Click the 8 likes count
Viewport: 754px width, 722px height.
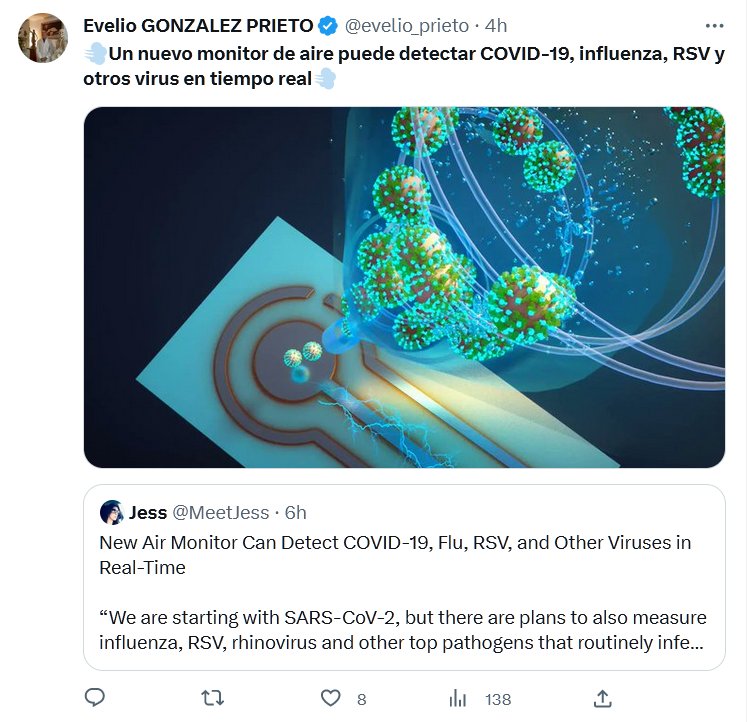[361, 699]
